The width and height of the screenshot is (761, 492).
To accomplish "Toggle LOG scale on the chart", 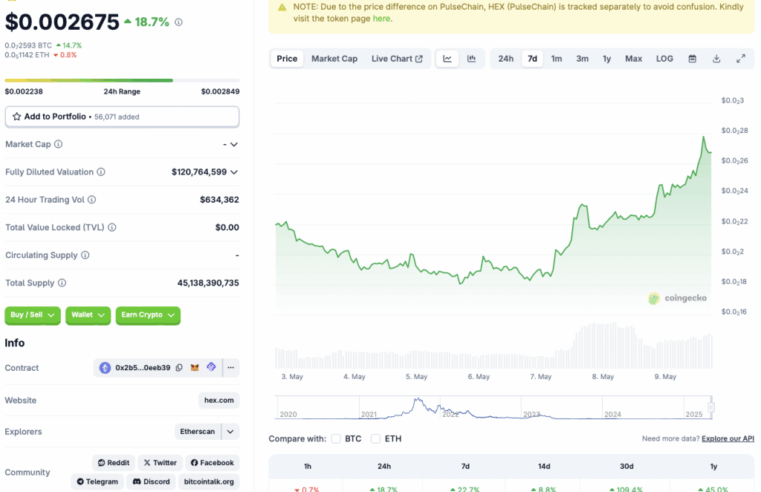I will click(664, 59).
